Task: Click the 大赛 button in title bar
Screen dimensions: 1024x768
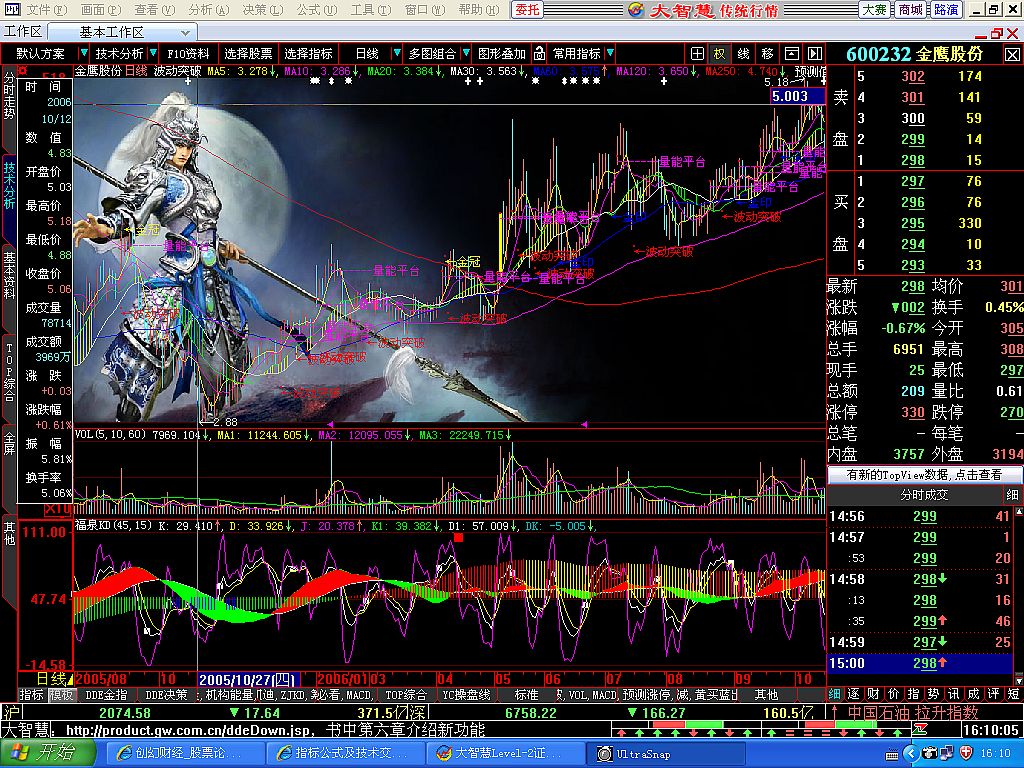Action: (875, 10)
